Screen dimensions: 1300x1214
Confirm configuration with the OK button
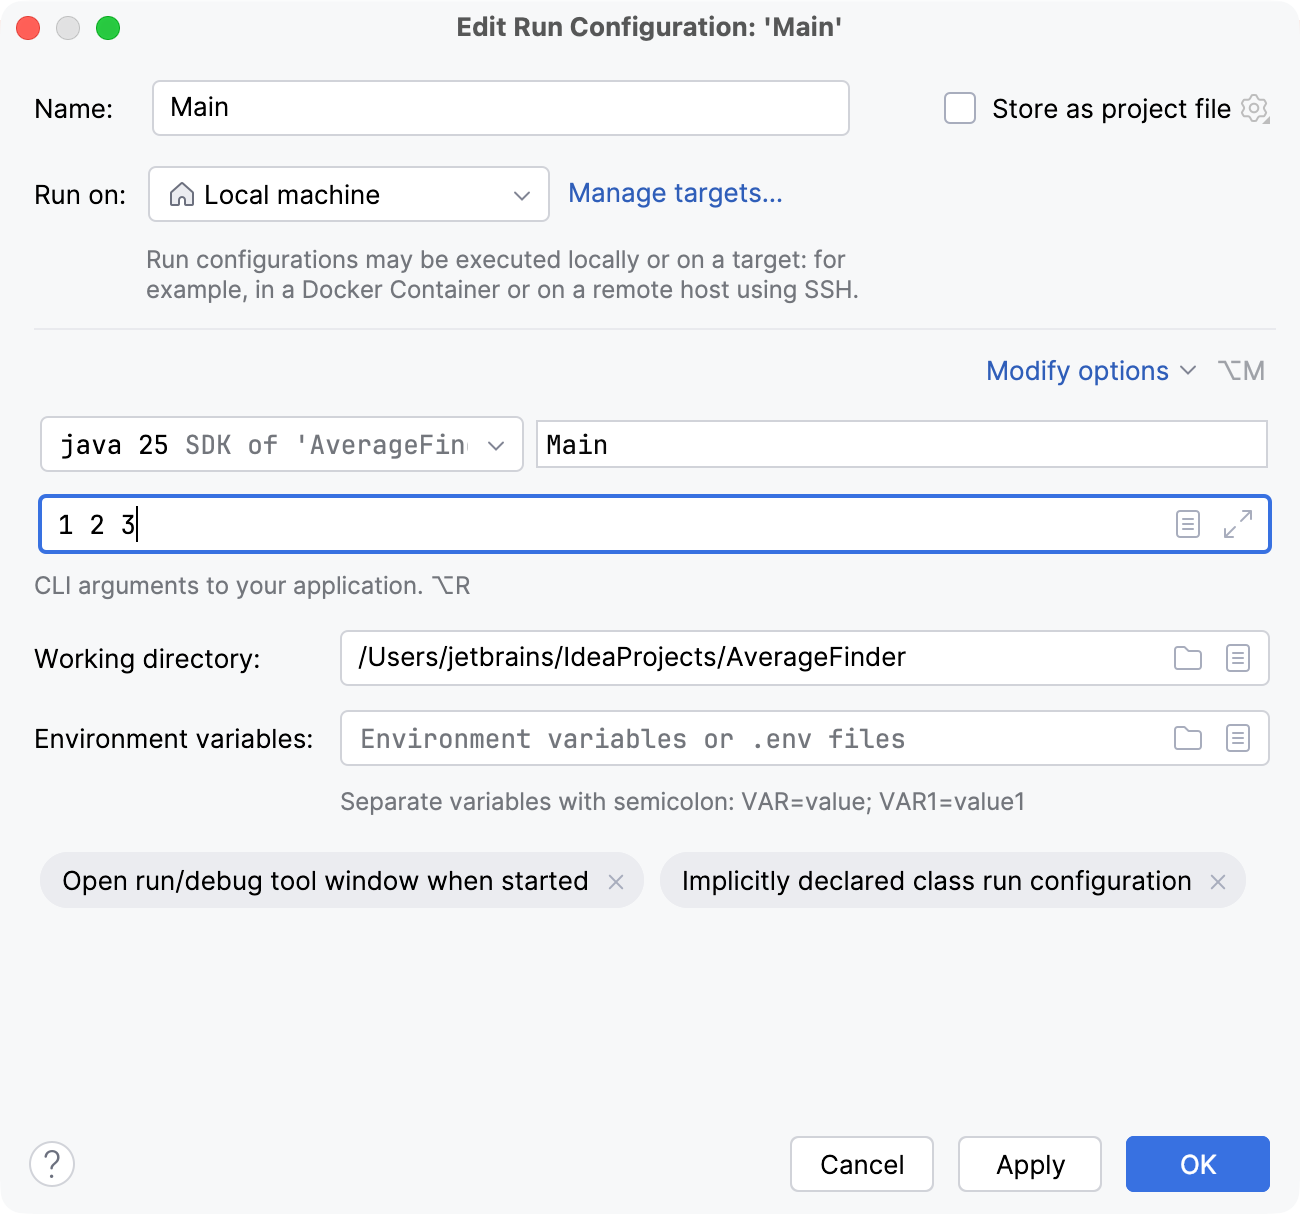(x=1196, y=1164)
